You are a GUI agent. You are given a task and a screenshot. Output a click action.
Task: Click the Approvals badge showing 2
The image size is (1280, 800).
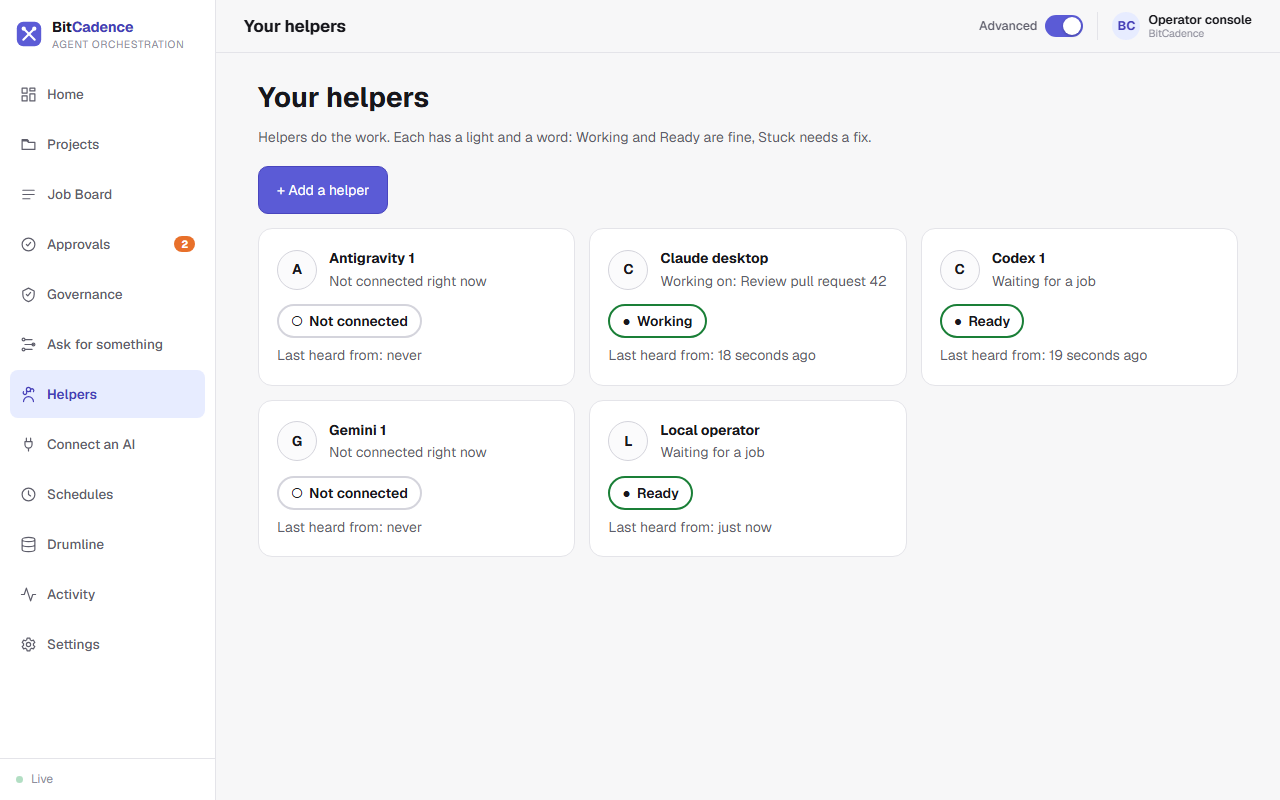pyautogui.click(x=184, y=244)
